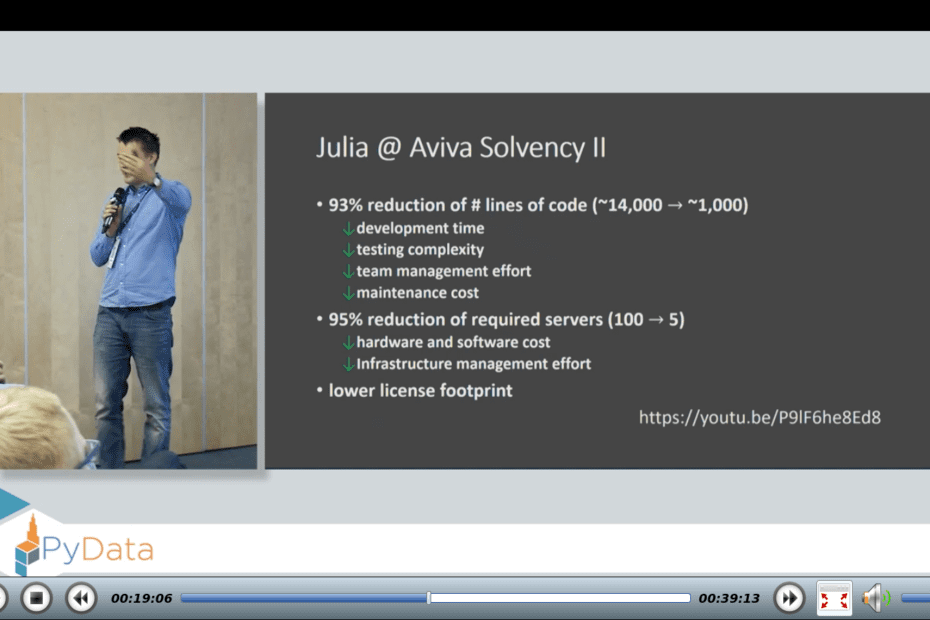
Task: Click the 'maintenance cost' sub-bullet
Action: (x=411, y=293)
